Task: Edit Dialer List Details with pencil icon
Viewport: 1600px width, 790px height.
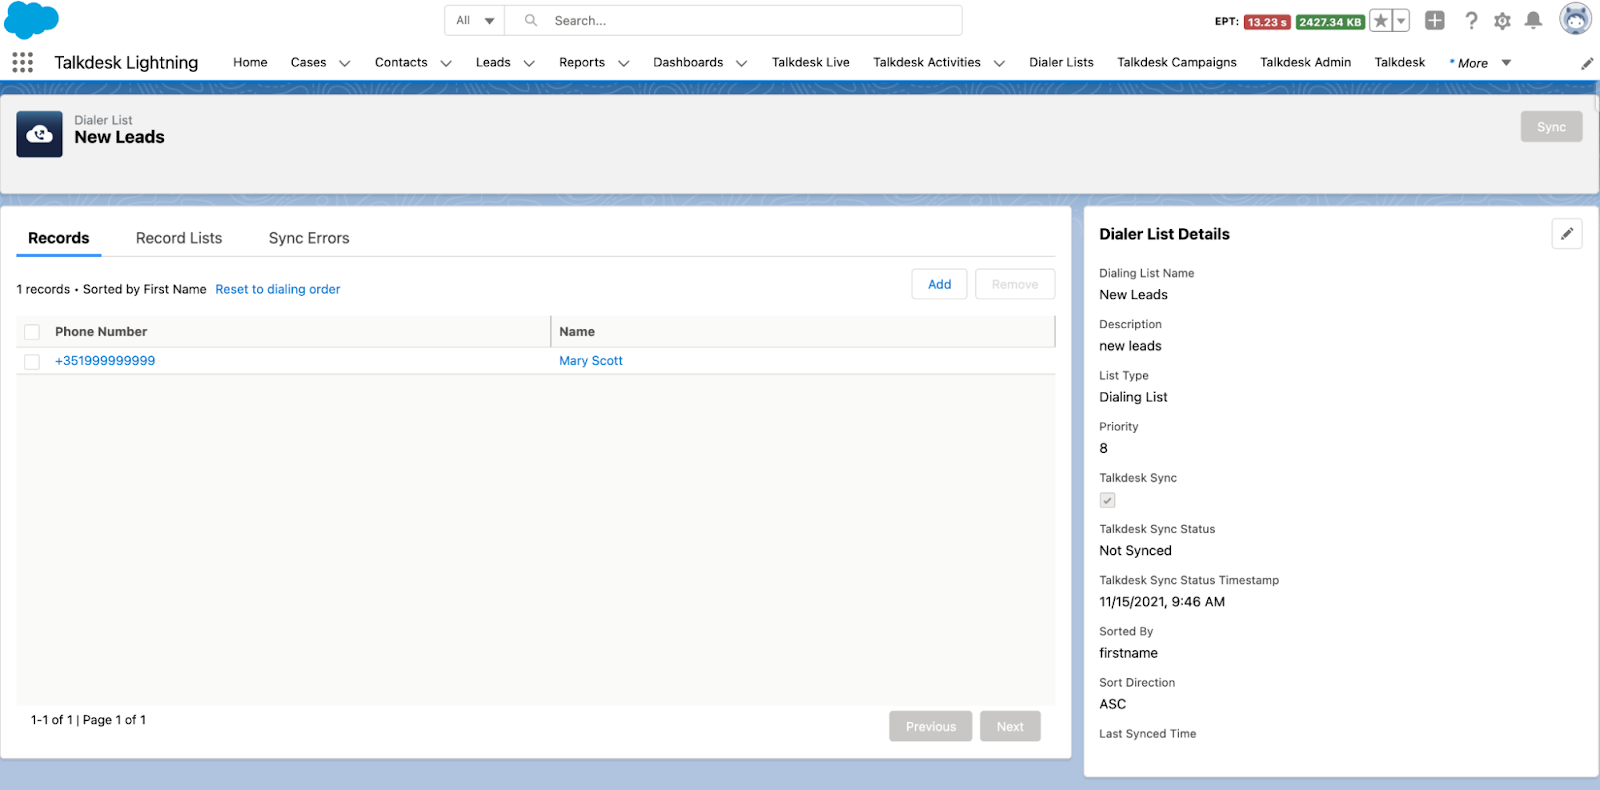Action: [x=1567, y=234]
